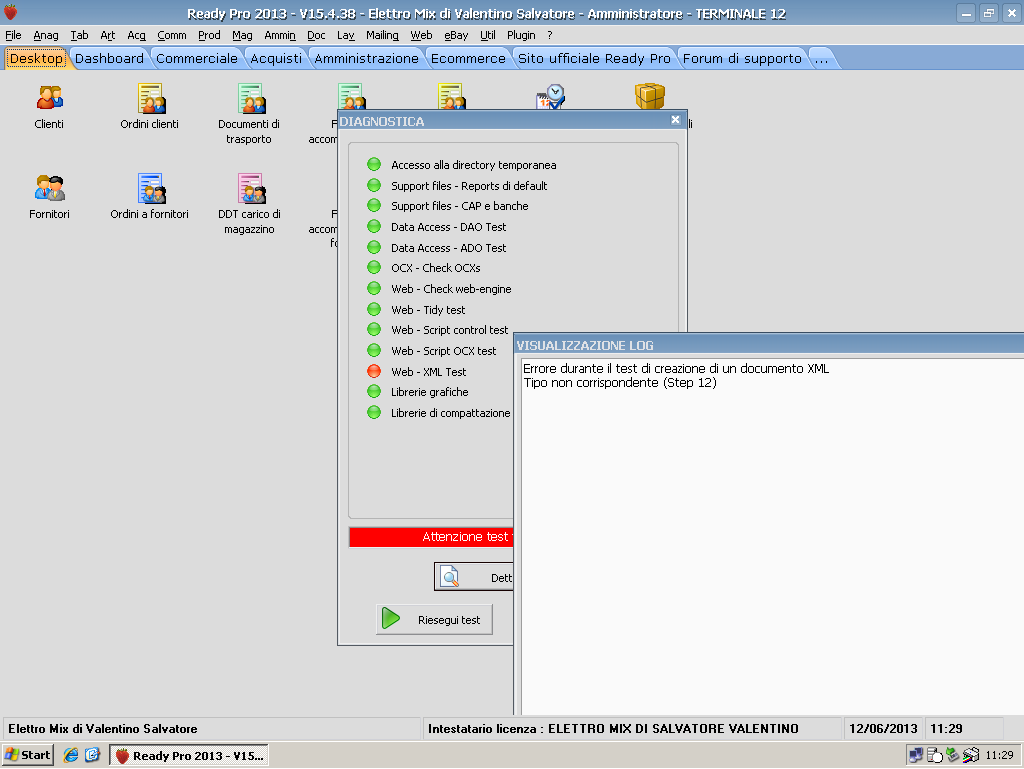Image resolution: width=1024 pixels, height=769 pixels.
Task: Select the Desktop tab
Action: pos(36,59)
